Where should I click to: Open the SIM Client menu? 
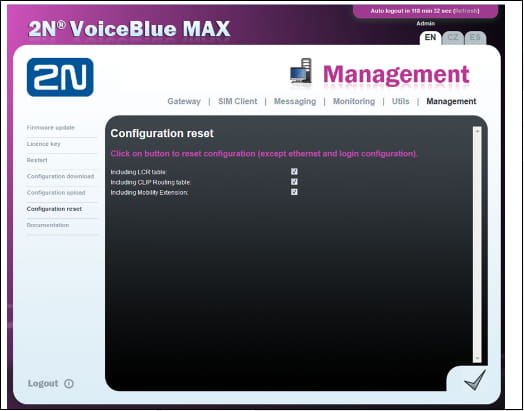238,101
